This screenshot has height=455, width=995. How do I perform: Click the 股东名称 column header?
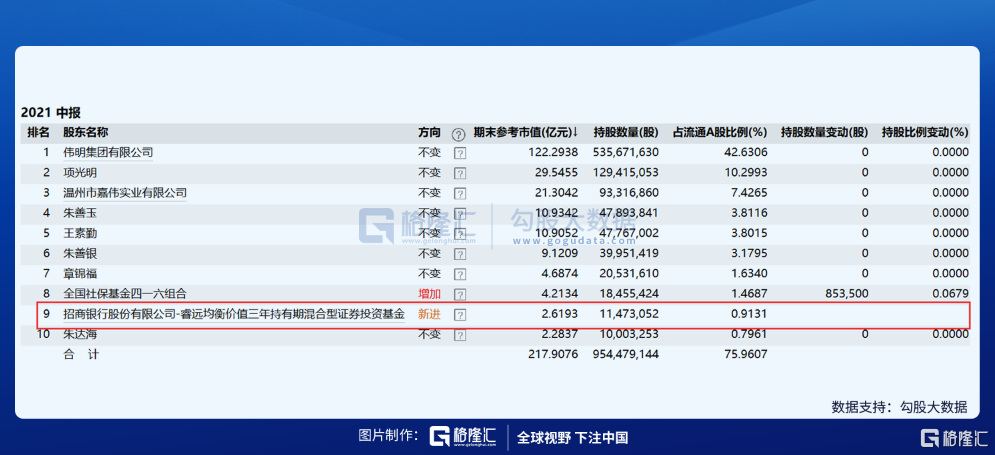(x=86, y=133)
